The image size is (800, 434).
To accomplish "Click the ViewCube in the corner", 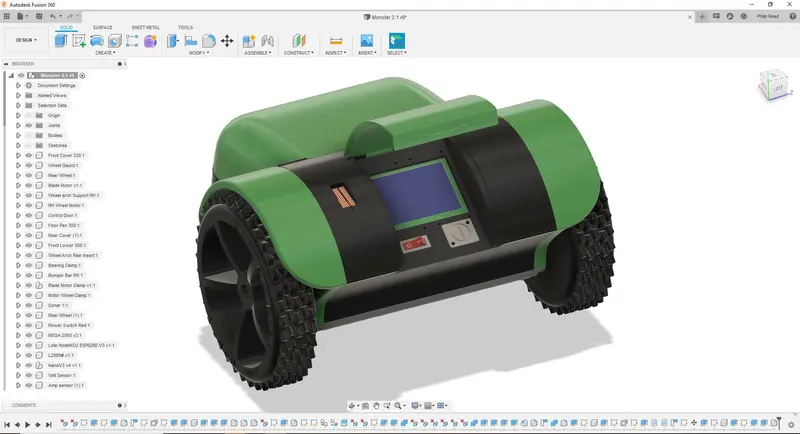I will click(776, 86).
